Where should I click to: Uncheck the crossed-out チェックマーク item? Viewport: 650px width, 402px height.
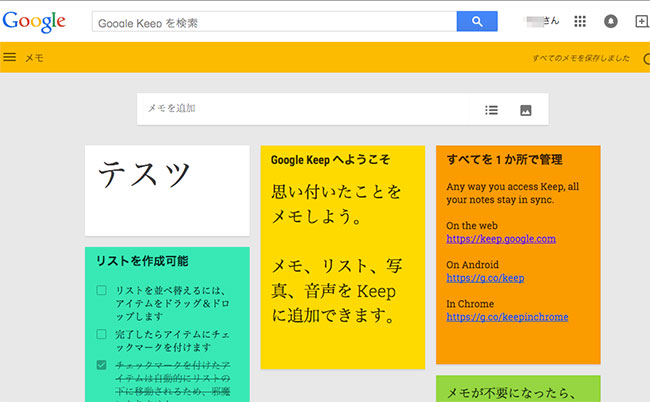tap(102, 365)
